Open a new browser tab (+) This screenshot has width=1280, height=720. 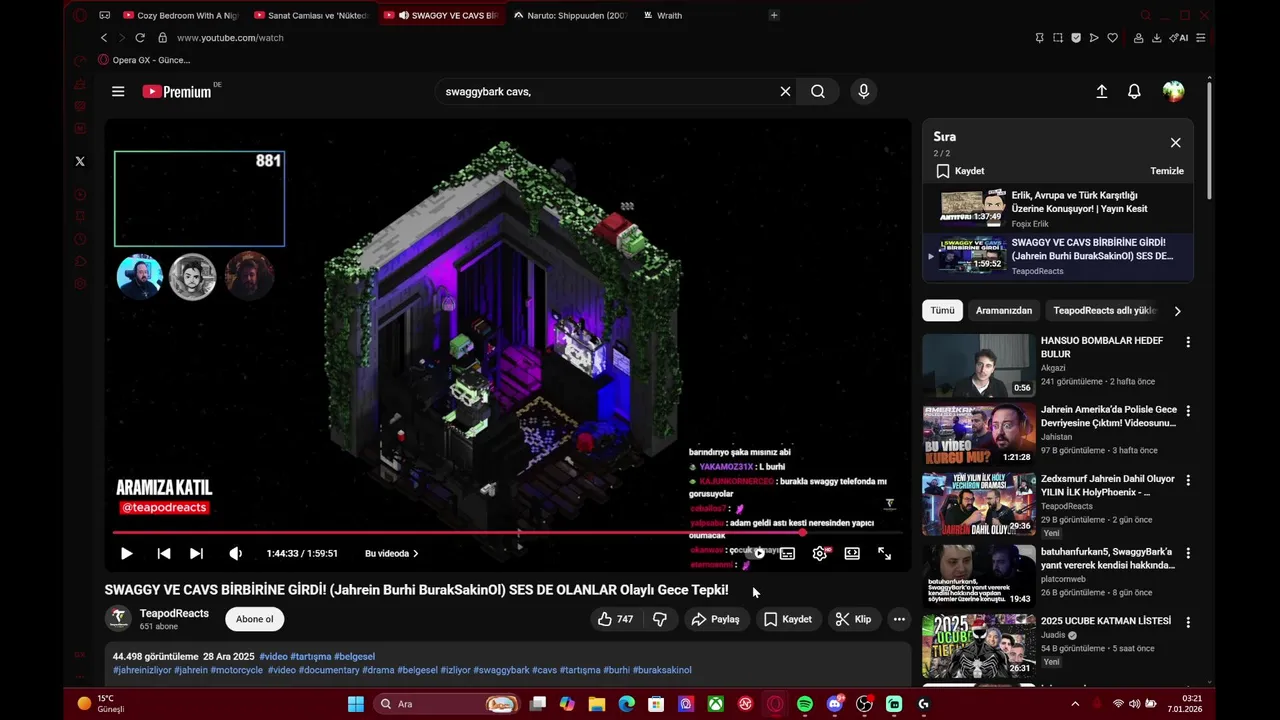coord(774,15)
